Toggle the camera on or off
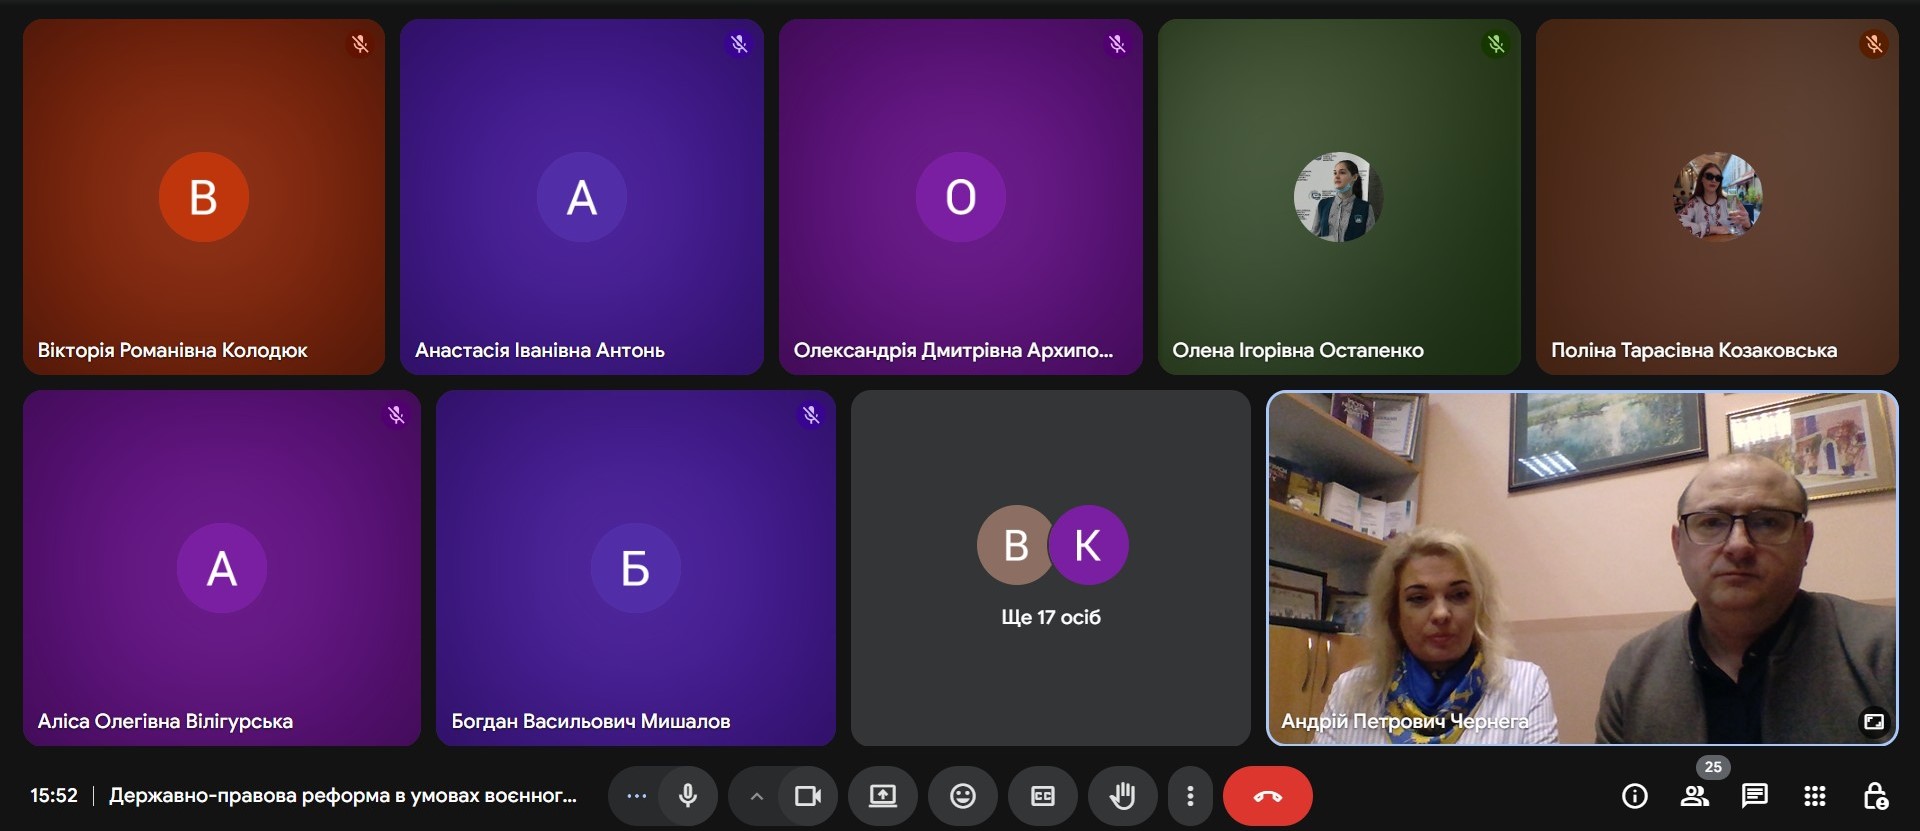This screenshot has width=1920, height=831. [807, 796]
